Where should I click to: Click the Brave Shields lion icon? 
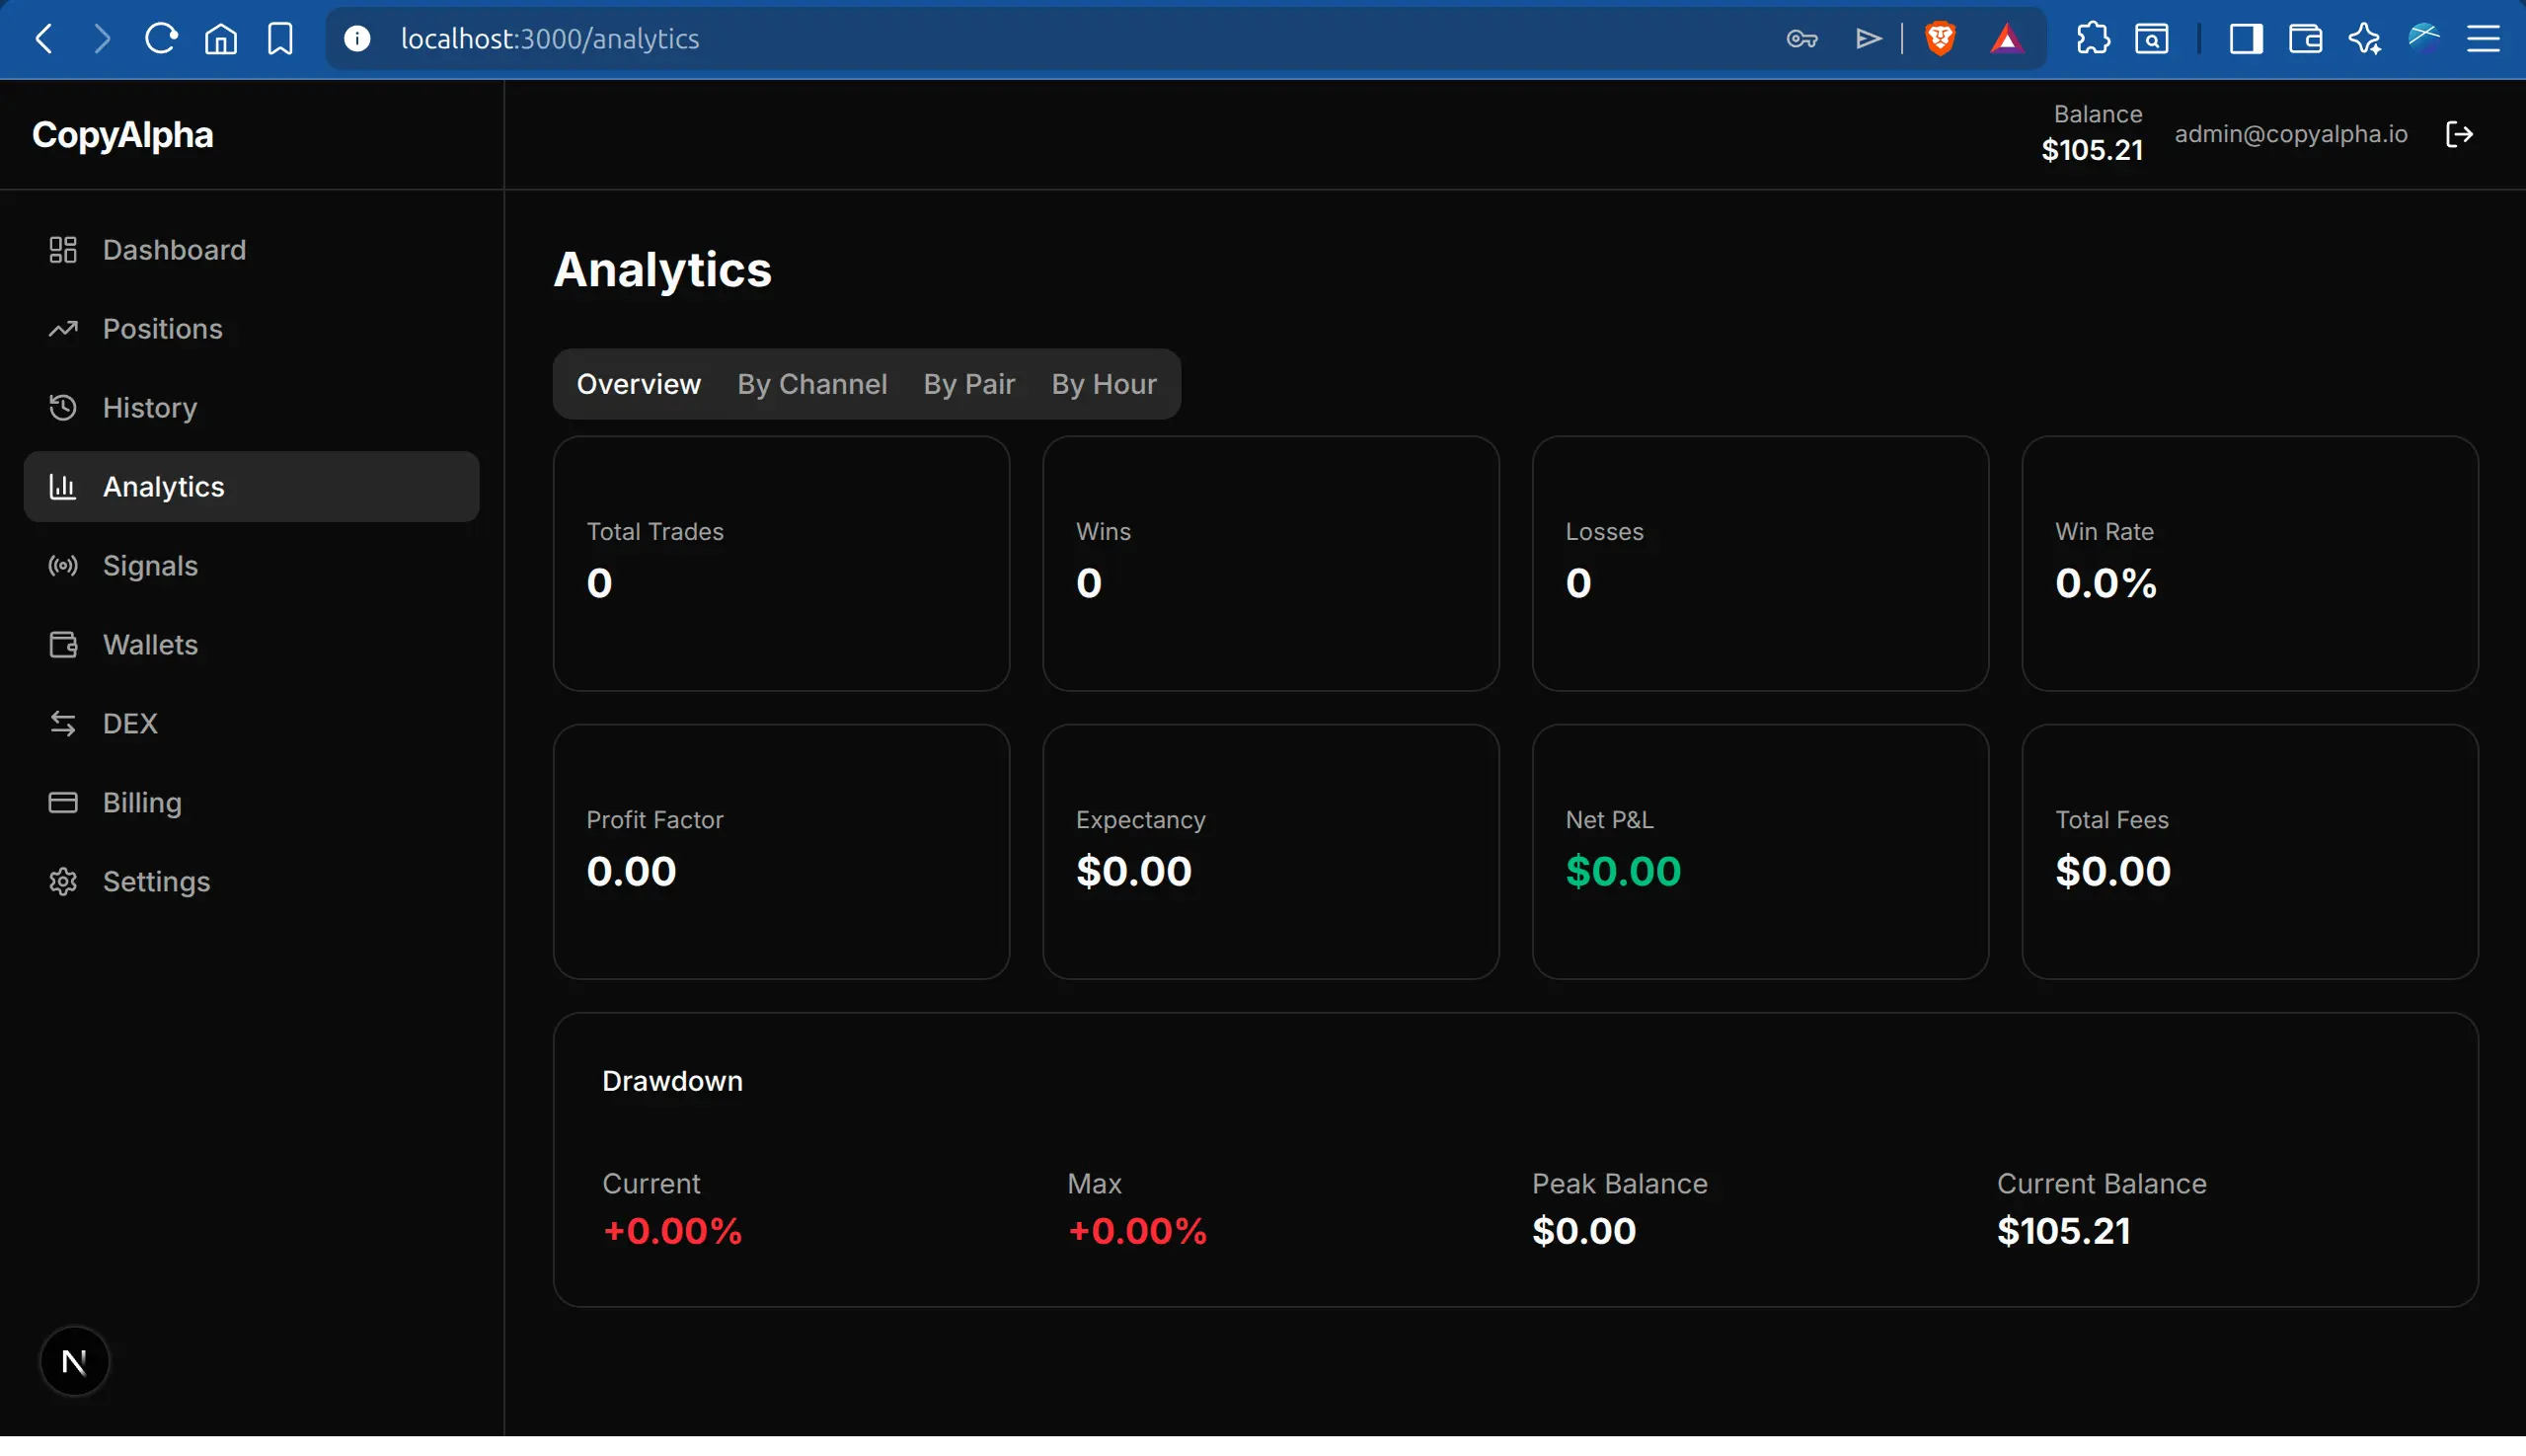1939,38
